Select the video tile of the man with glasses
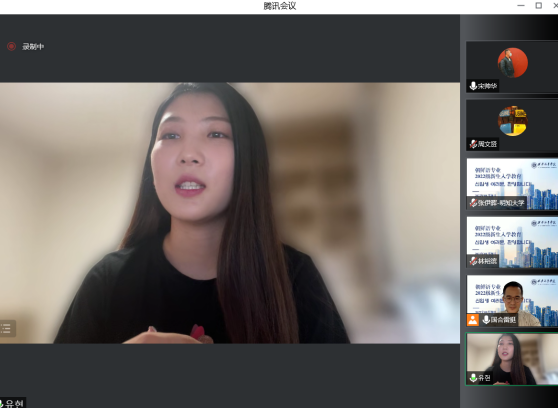The height and width of the screenshot is (408, 558). point(512,300)
